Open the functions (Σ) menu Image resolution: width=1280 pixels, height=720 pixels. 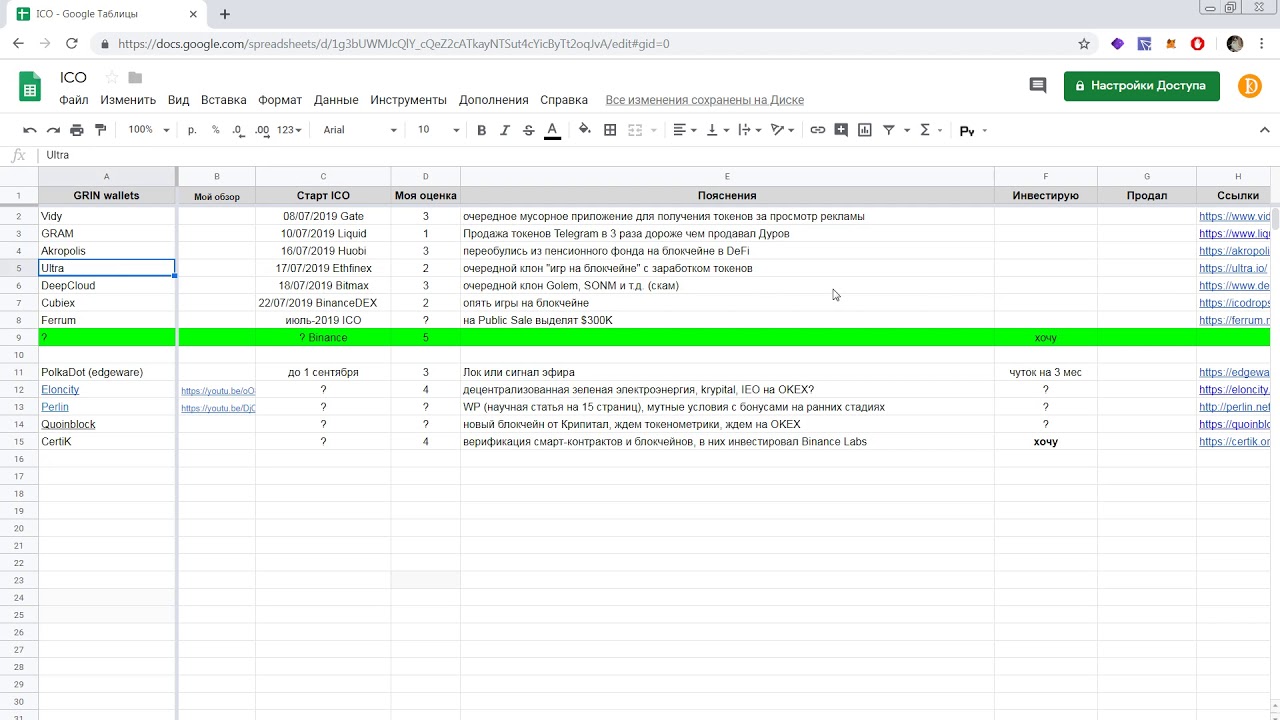[x=930, y=130]
